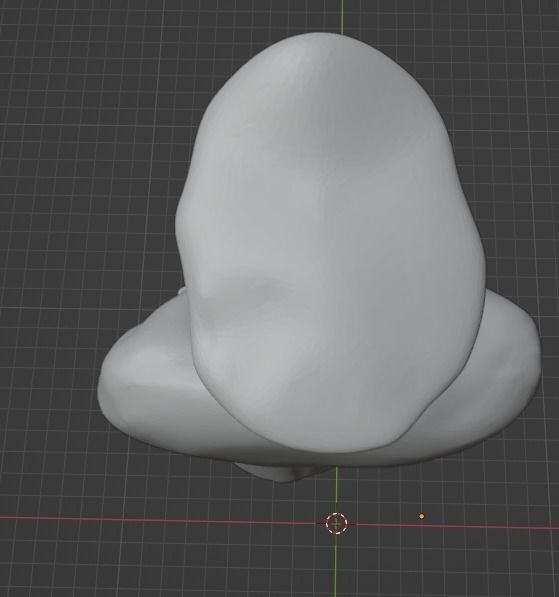Image resolution: width=559 pixels, height=597 pixels.
Task: Click the orange object origin dot
Action: (x=422, y=516)
